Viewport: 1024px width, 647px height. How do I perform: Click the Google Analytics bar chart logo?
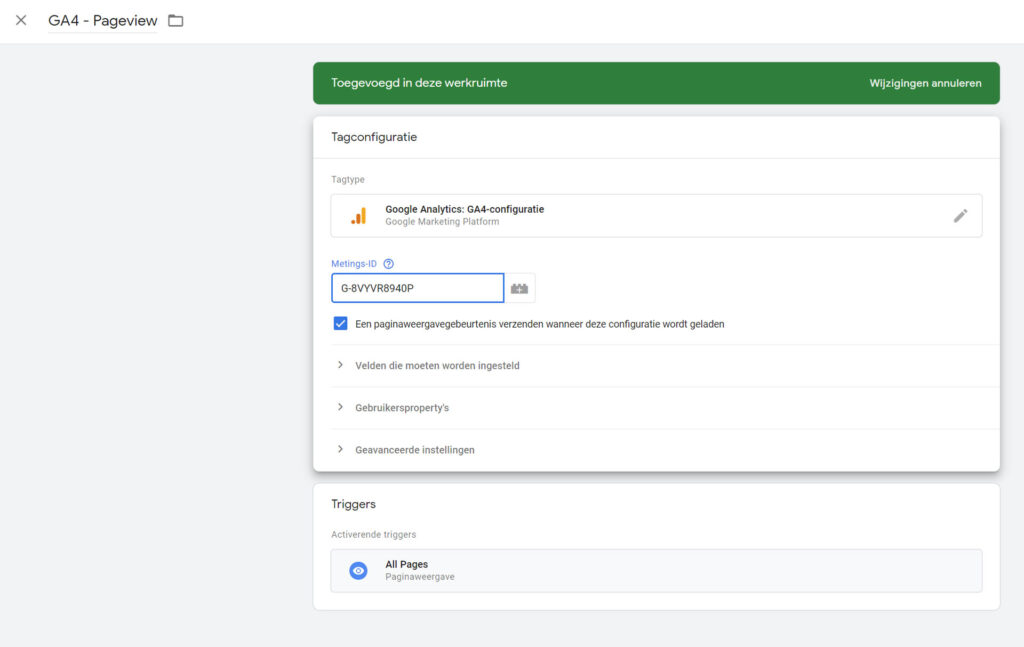pos(359,216)
